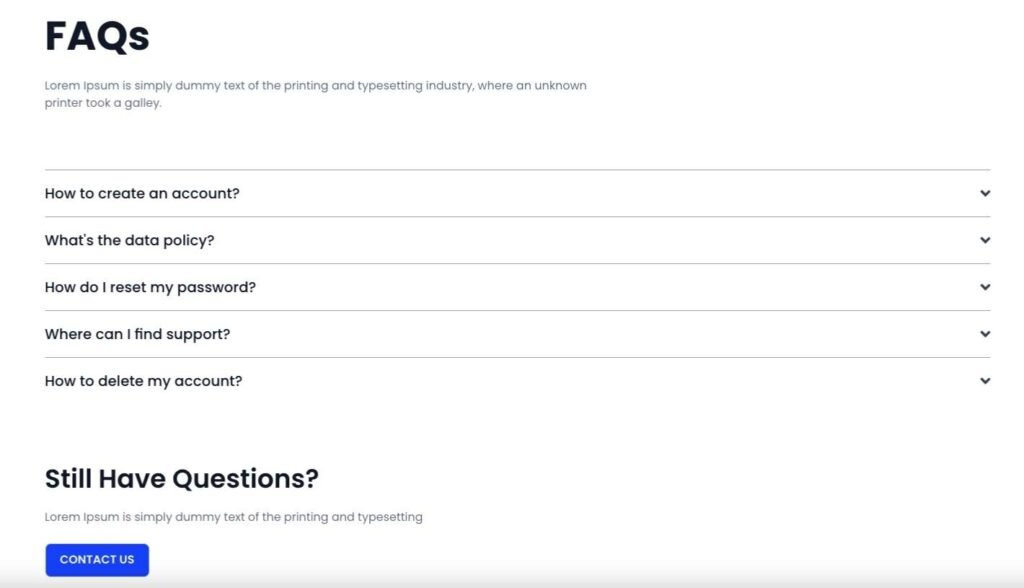Click down arrow icon on reset password row
Screen dimensions: 1024x588
(x=985, y=287)
